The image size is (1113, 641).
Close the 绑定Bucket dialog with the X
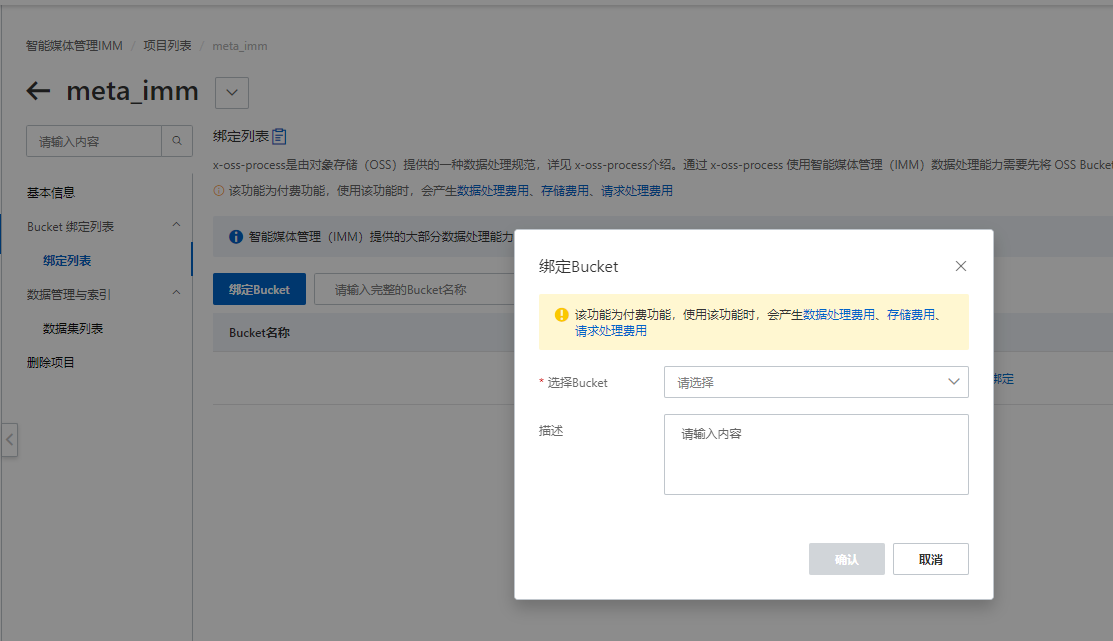pyautogui.click(x=960, y=265)
